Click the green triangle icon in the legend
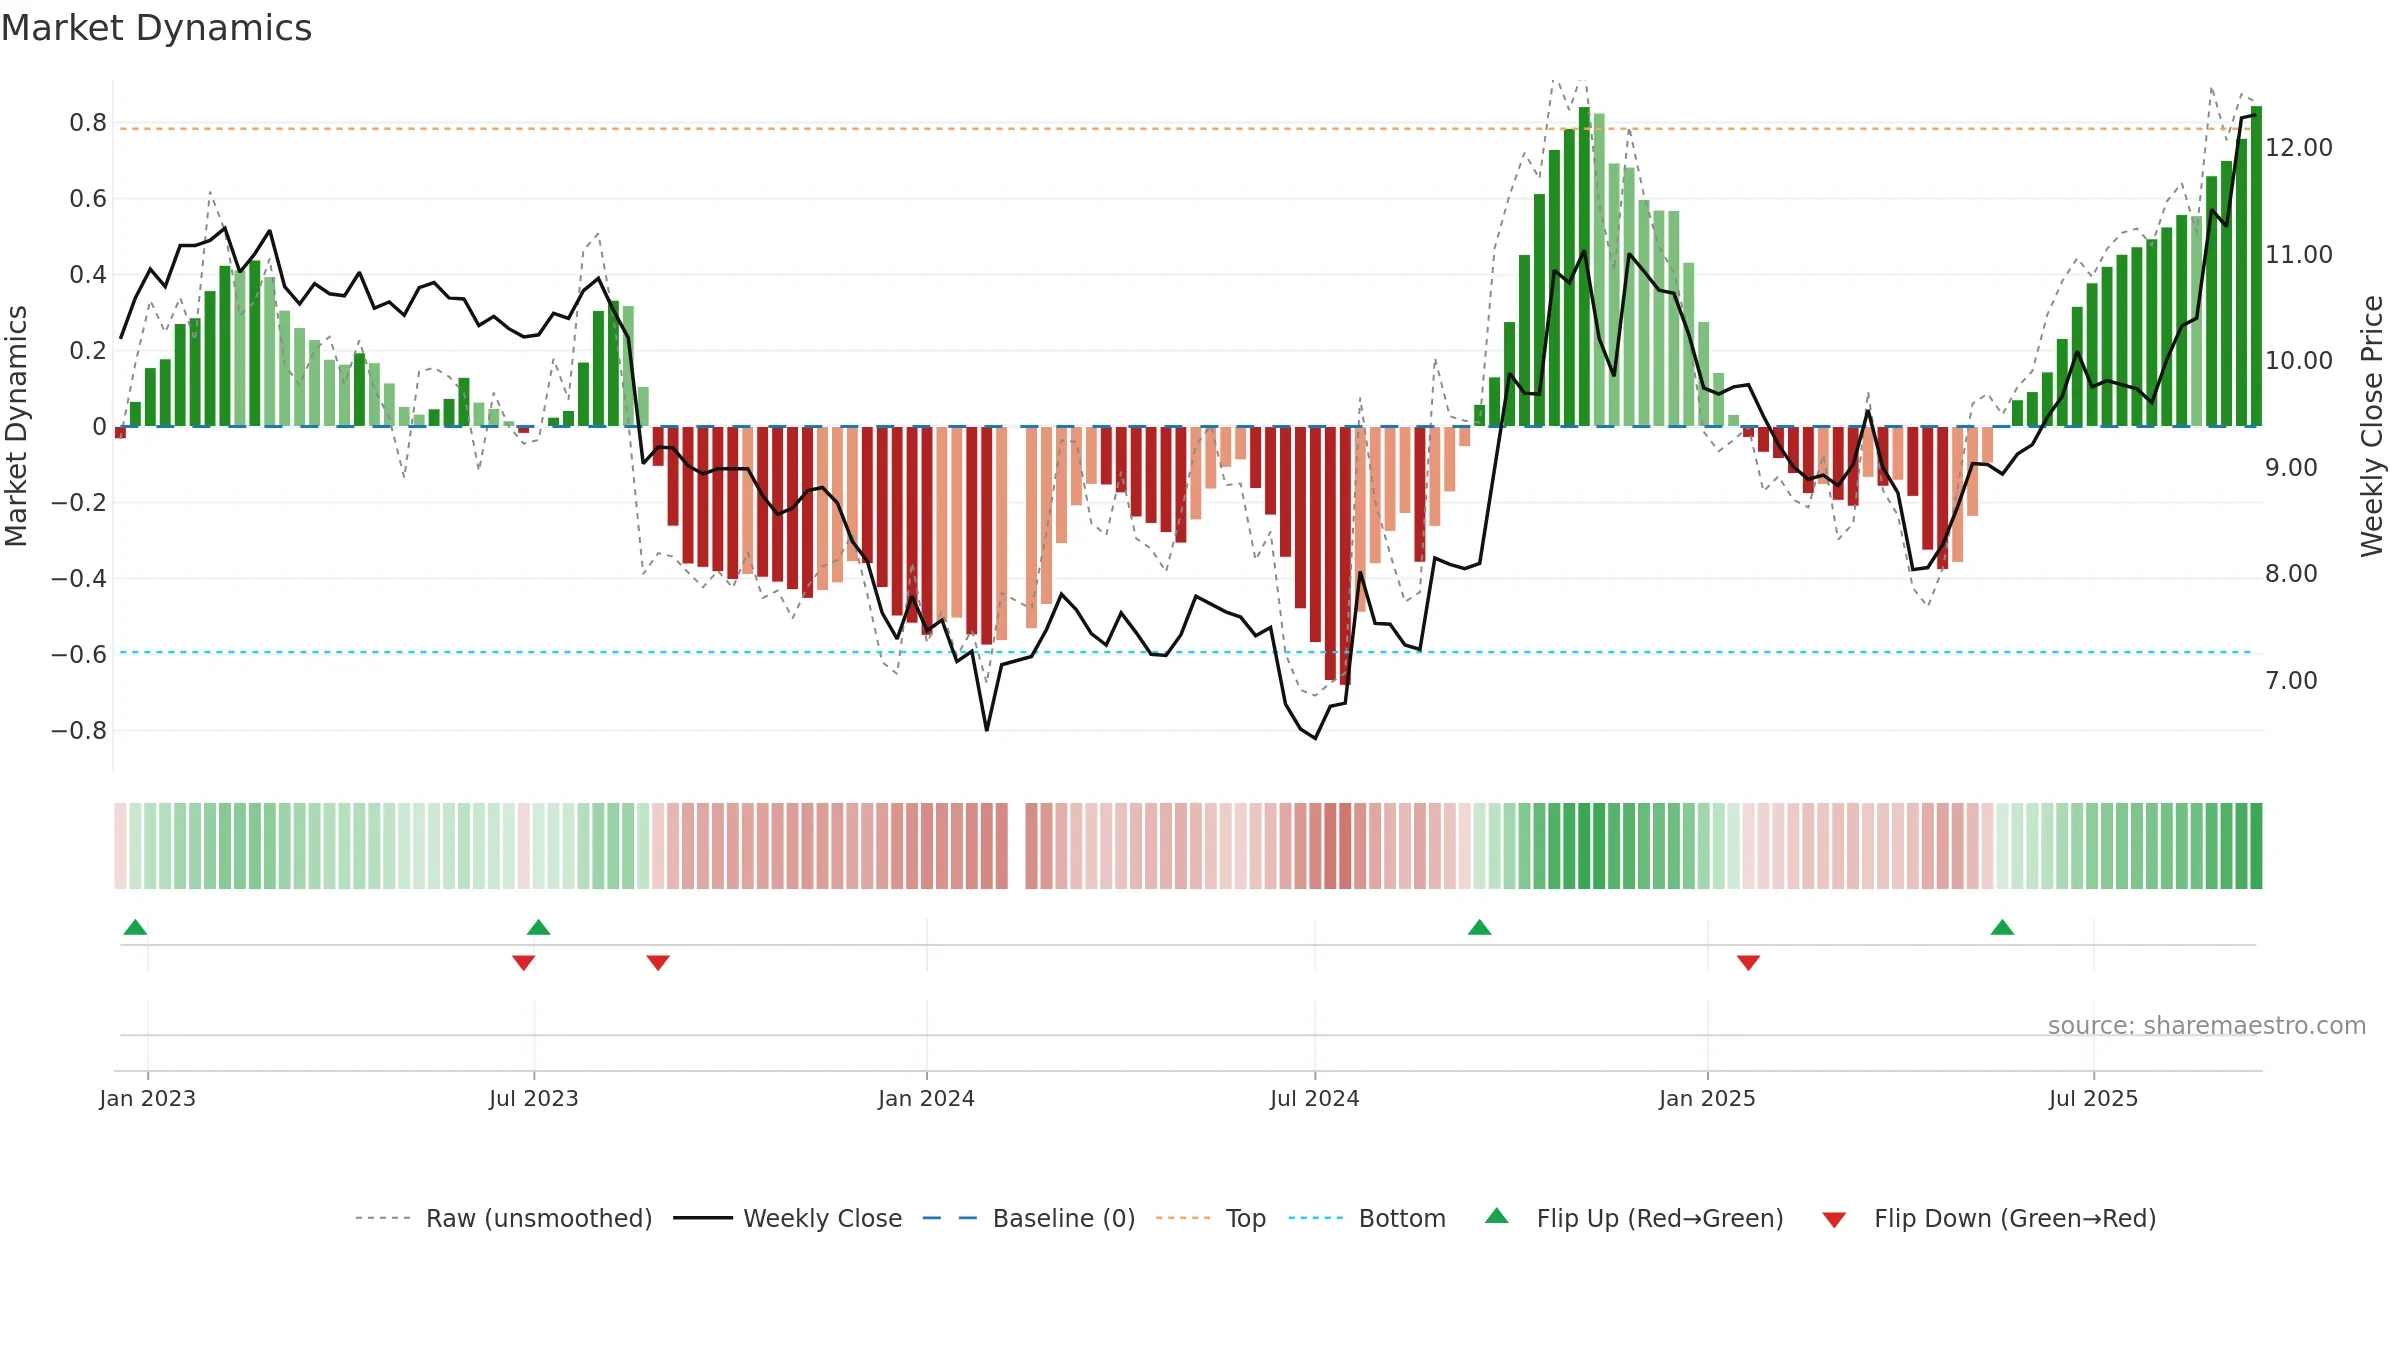 (1497, 1216)
